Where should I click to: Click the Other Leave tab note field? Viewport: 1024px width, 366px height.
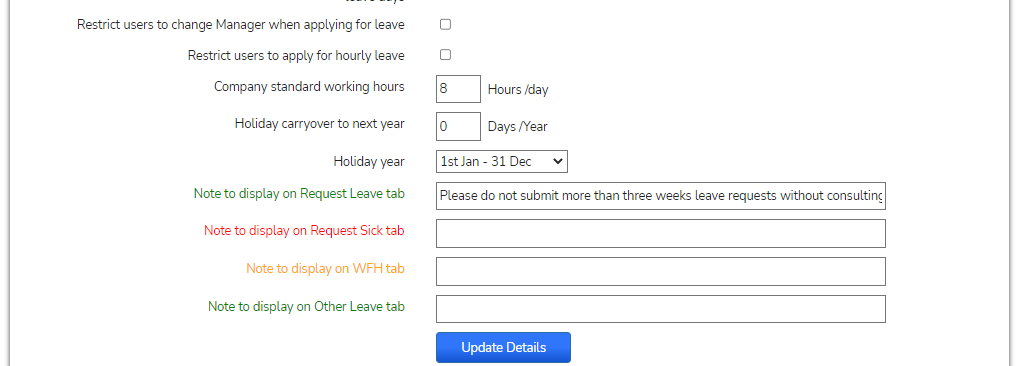point(661,309)
